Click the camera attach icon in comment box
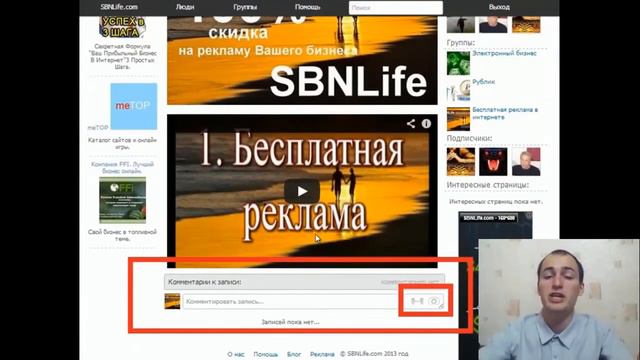This screenshot has width=640, height=360. tap(434, 301)
